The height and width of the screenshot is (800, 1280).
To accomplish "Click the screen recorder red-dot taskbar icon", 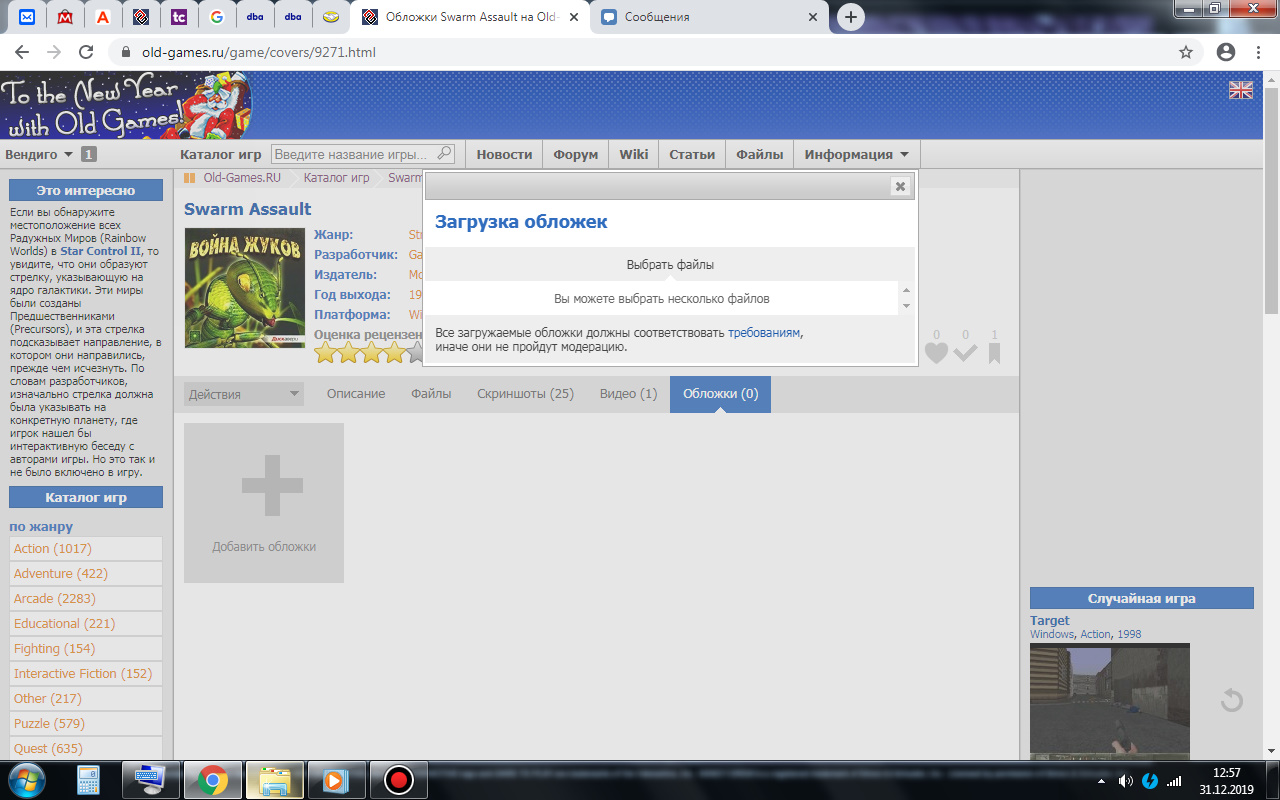I will [x=399, y=779].
